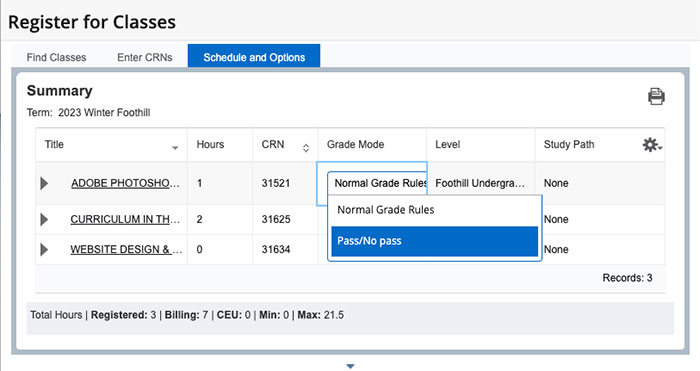Expand the CURRICULUM IN TH... row

coord(44,219)
